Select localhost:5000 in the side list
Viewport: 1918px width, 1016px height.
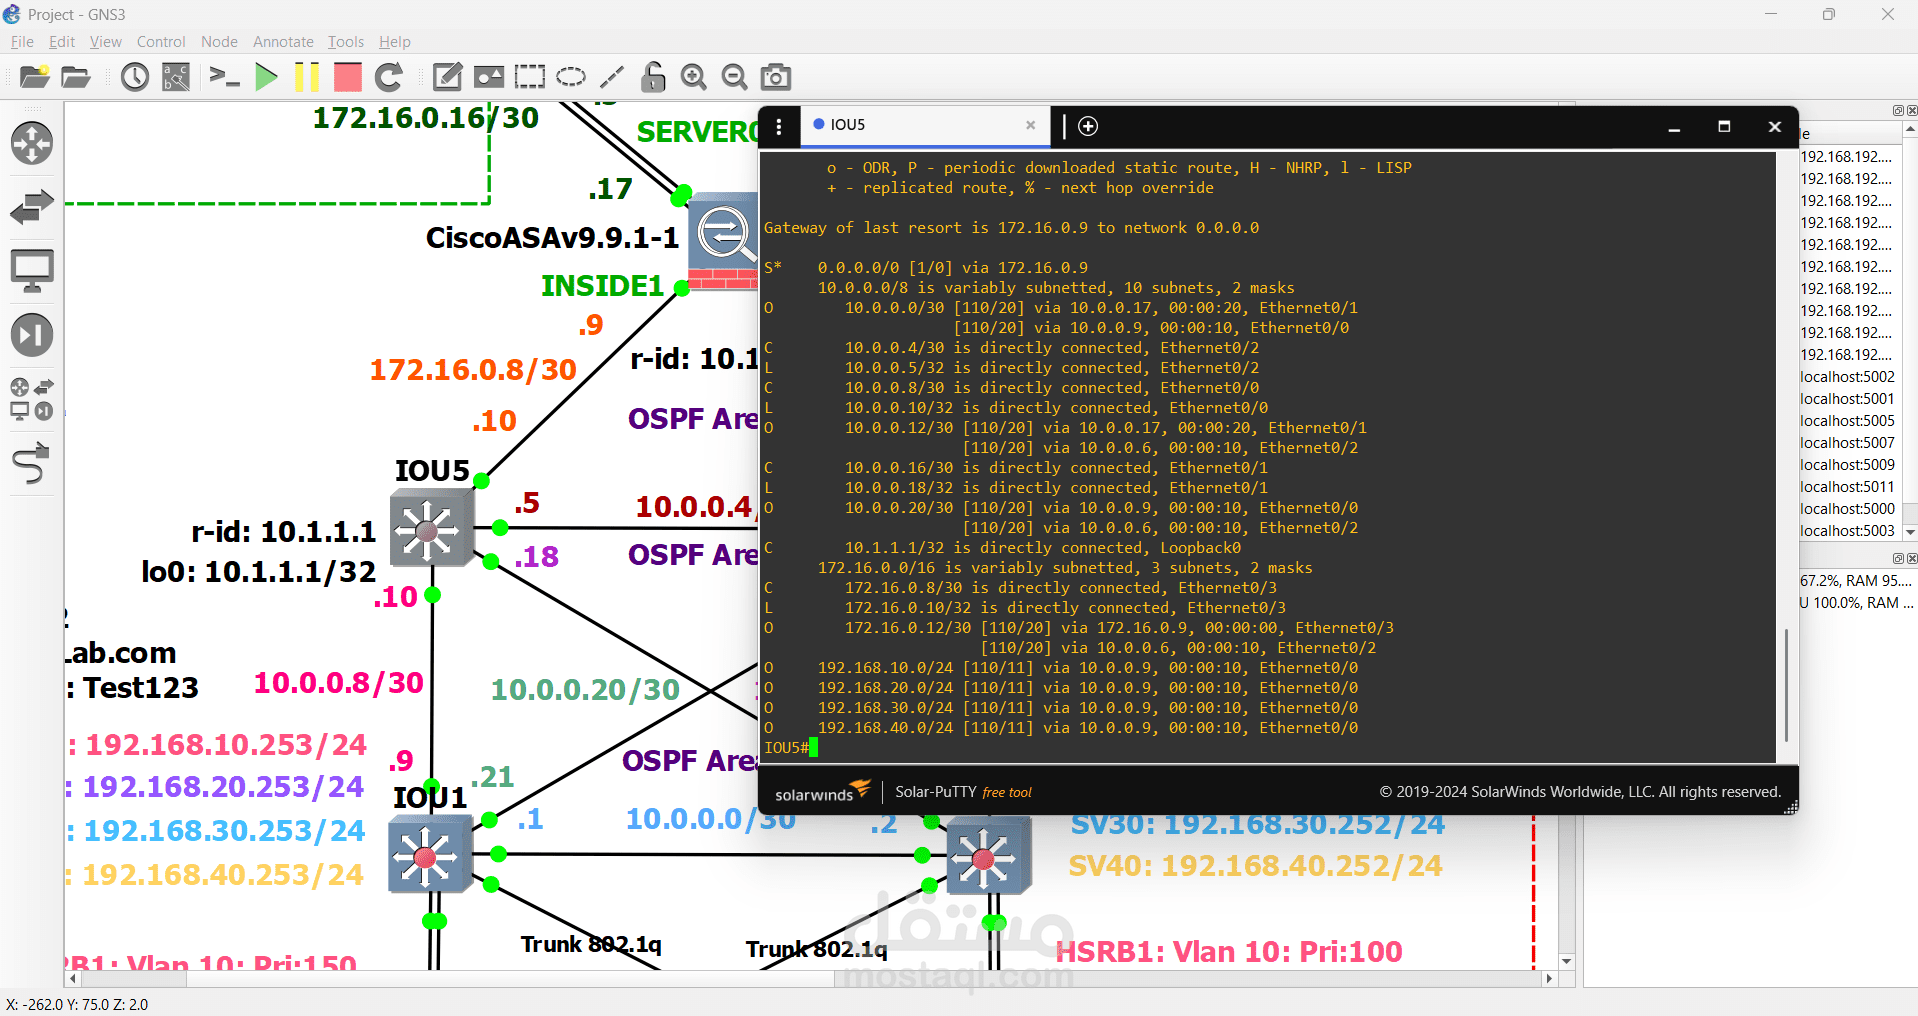1847,509
